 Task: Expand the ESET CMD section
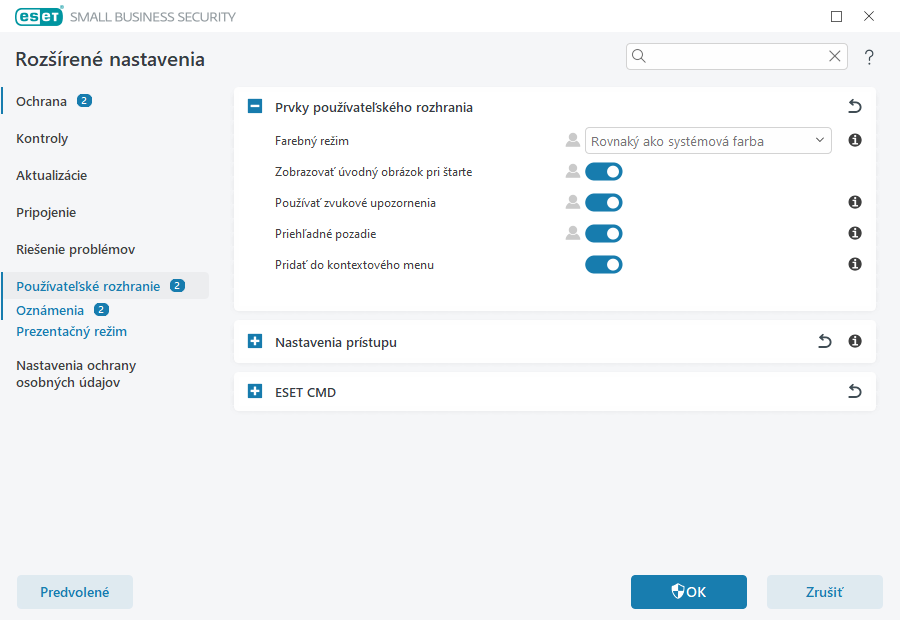pyautogui.click(x=255, y=392)
